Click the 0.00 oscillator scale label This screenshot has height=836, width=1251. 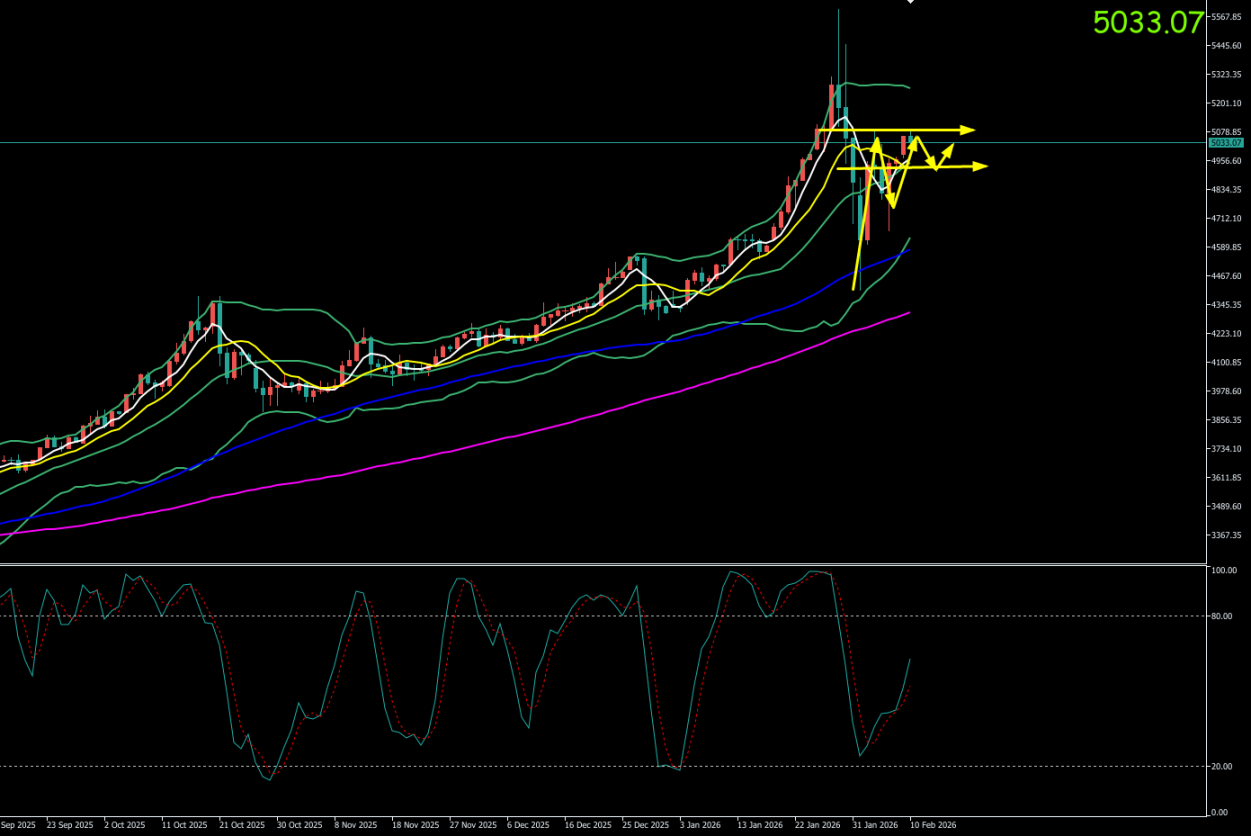(x=1219, y=812)
